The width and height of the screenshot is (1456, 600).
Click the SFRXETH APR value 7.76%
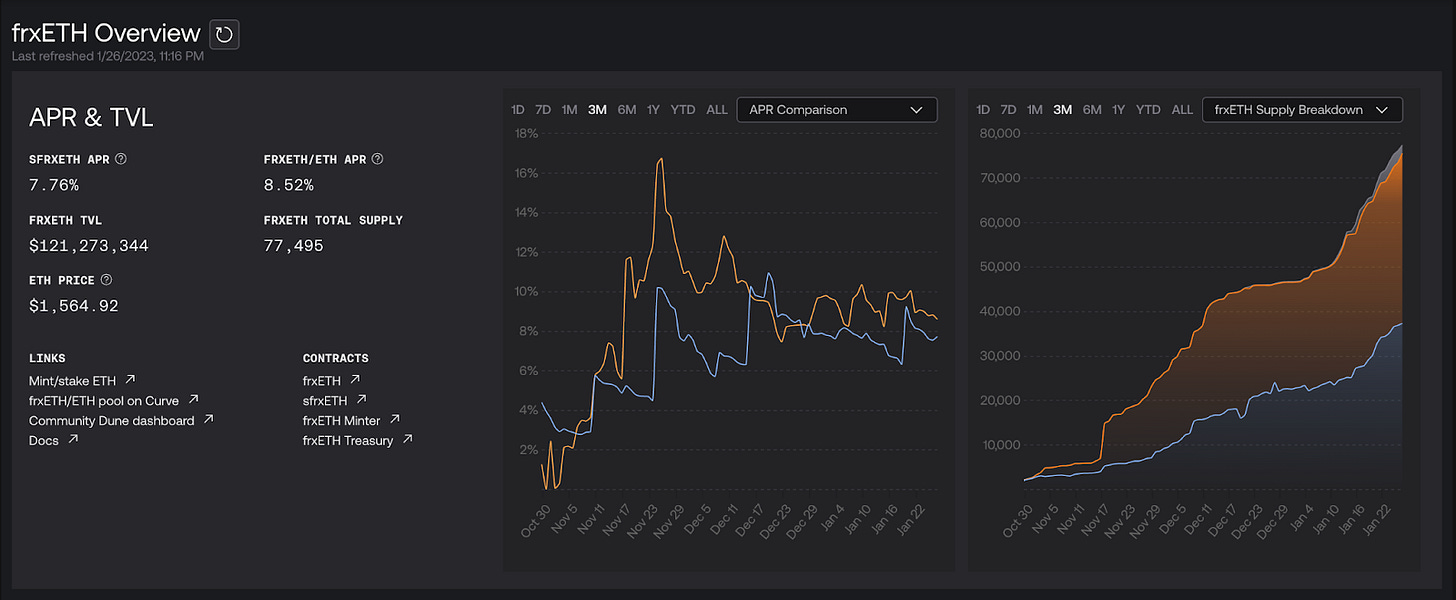click(x=54, y=185)
